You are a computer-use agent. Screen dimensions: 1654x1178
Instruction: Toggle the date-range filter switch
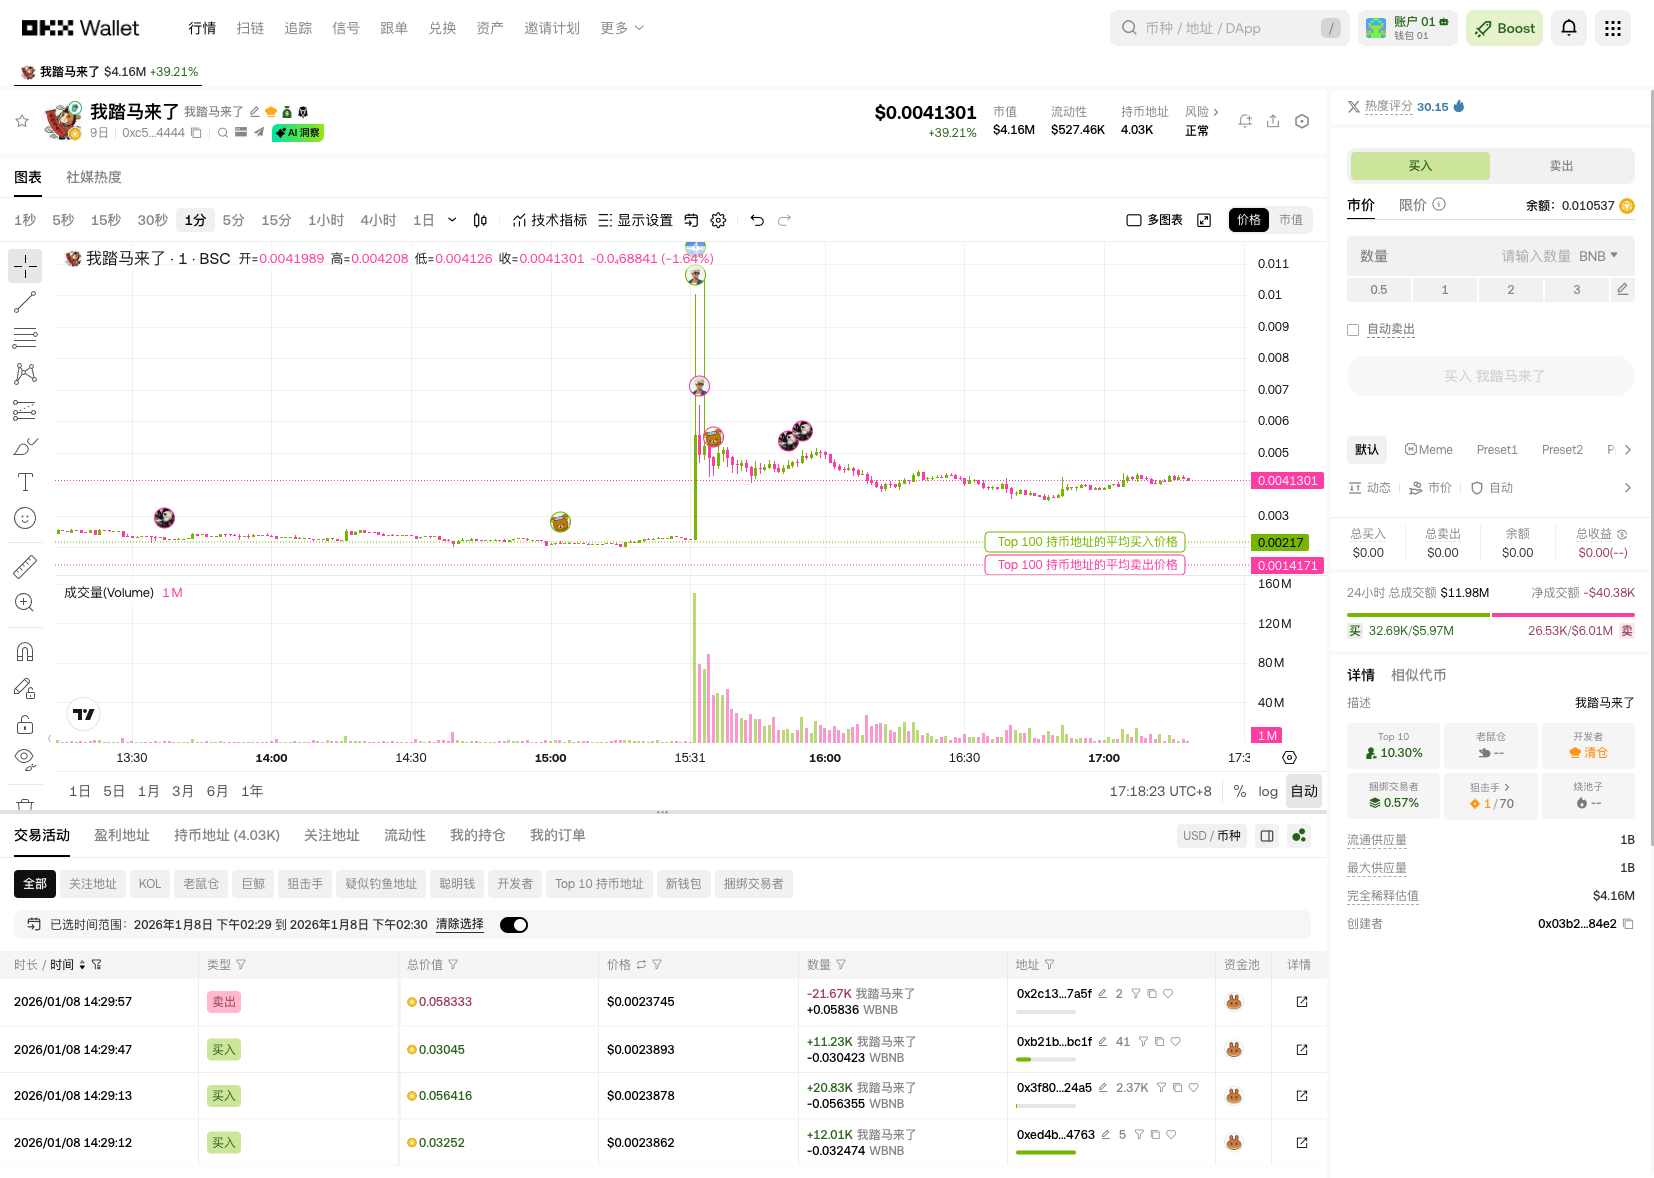tap(514, 924)
